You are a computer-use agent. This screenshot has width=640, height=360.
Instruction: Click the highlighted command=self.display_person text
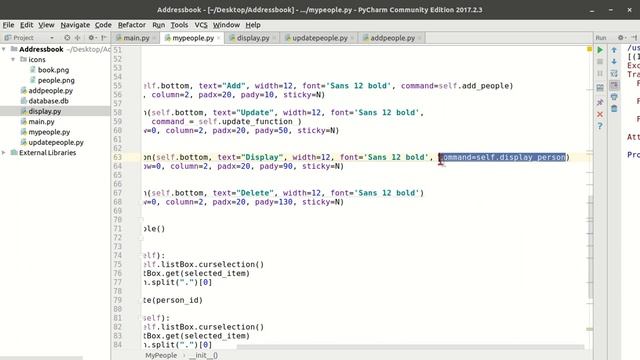pos(502,157)
